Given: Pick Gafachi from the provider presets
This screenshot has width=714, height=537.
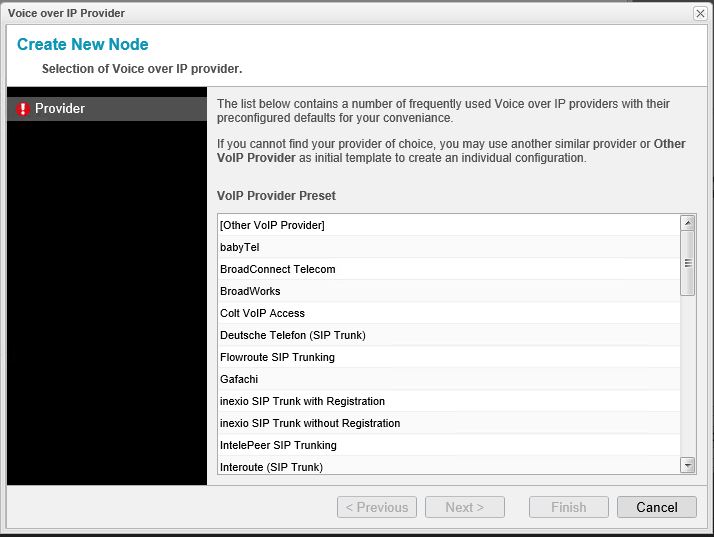Looking at the screenshot, I should (238, 379).
